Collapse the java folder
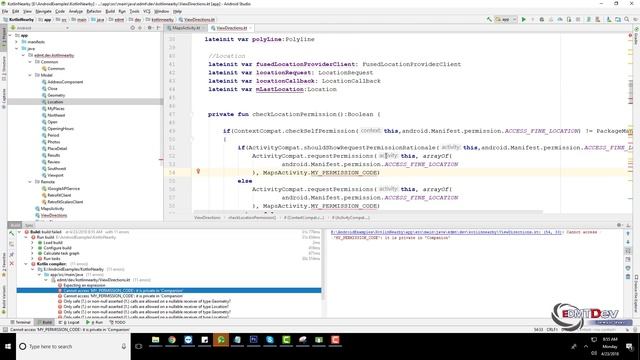The height and width of the screenshot is (360, 640). pos(17,49)
